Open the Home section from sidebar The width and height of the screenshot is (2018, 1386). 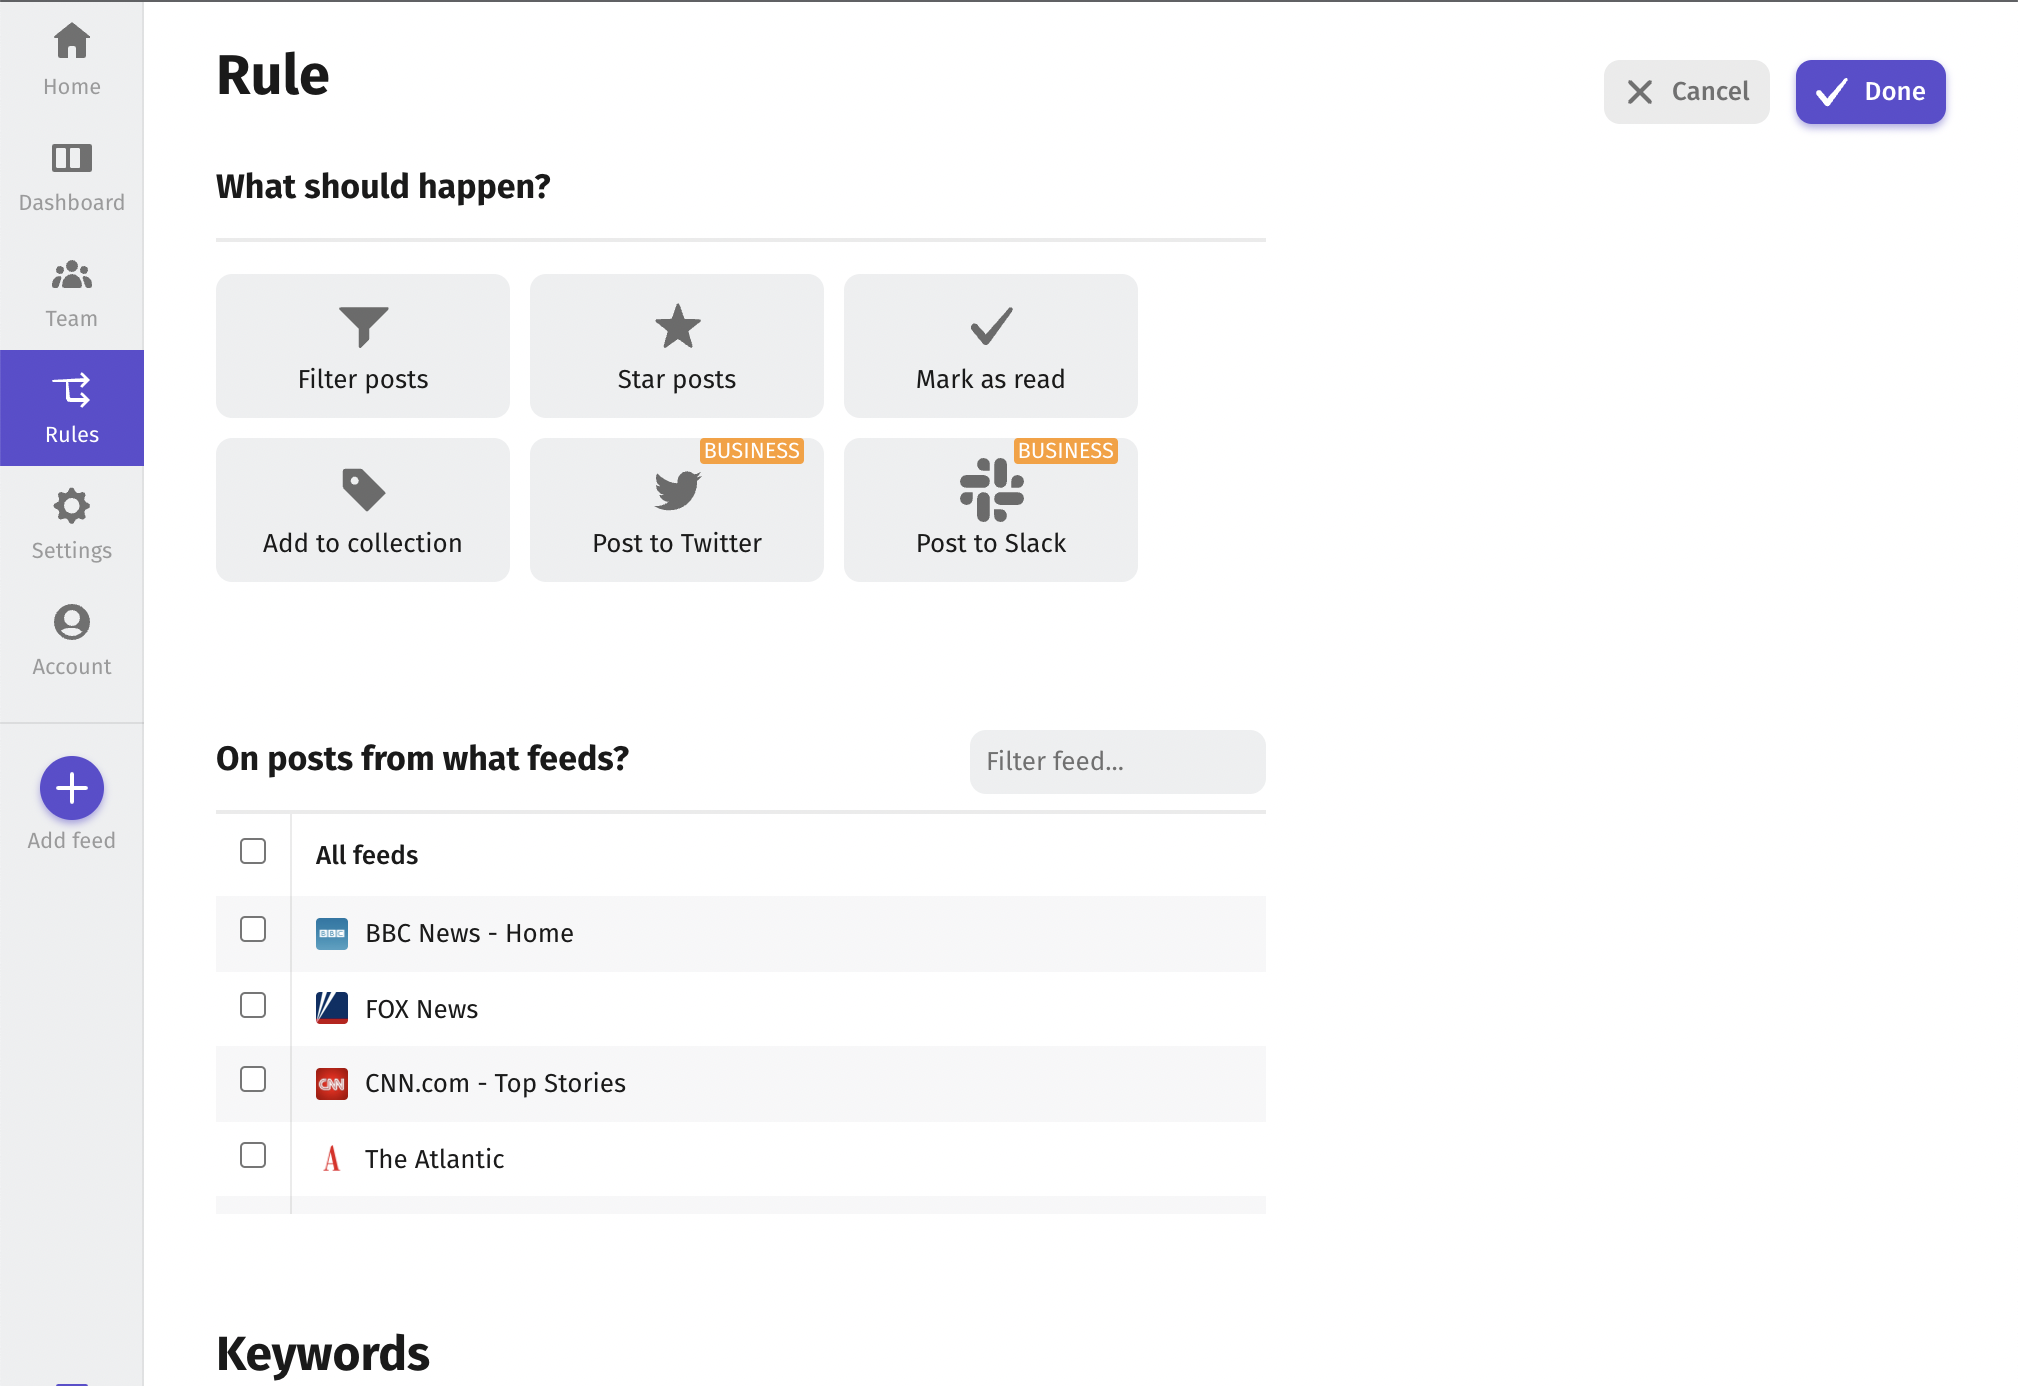[x=71, y=58]
